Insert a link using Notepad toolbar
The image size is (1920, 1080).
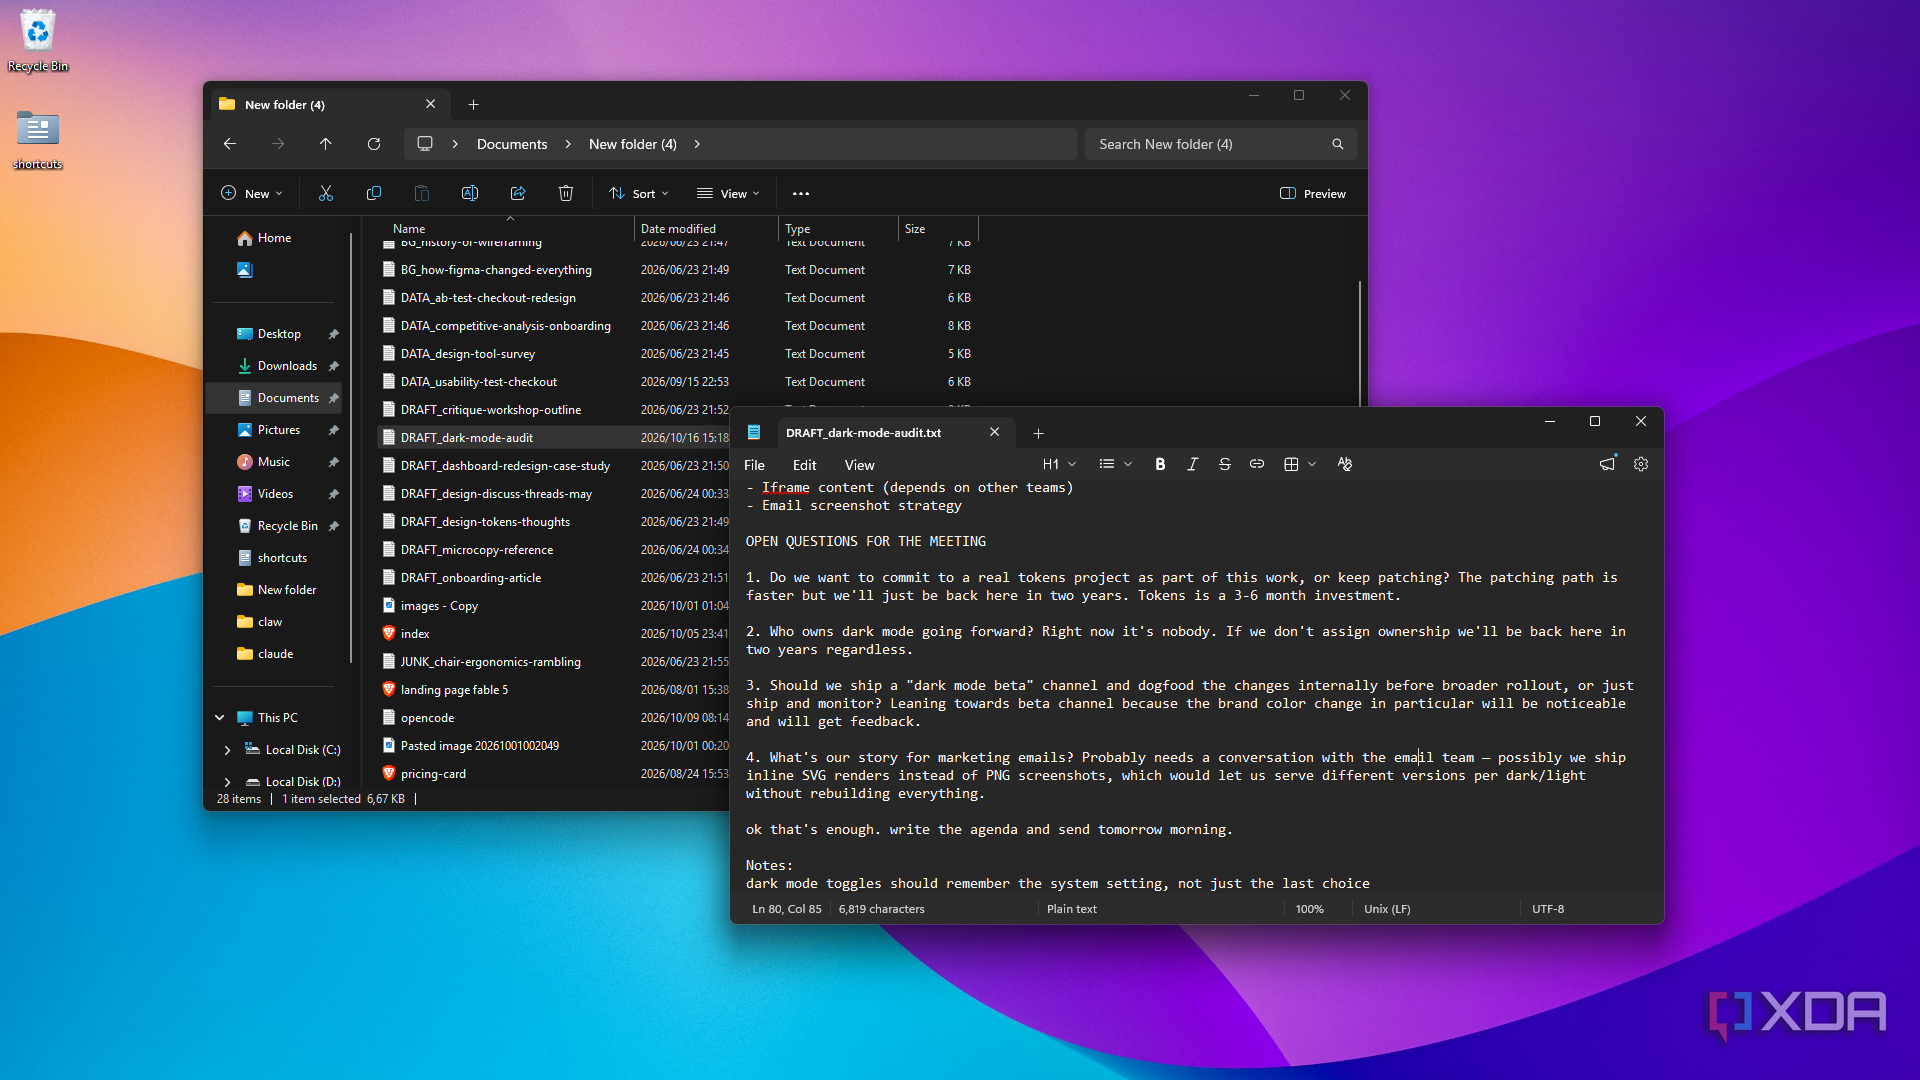click(1257, 464)
